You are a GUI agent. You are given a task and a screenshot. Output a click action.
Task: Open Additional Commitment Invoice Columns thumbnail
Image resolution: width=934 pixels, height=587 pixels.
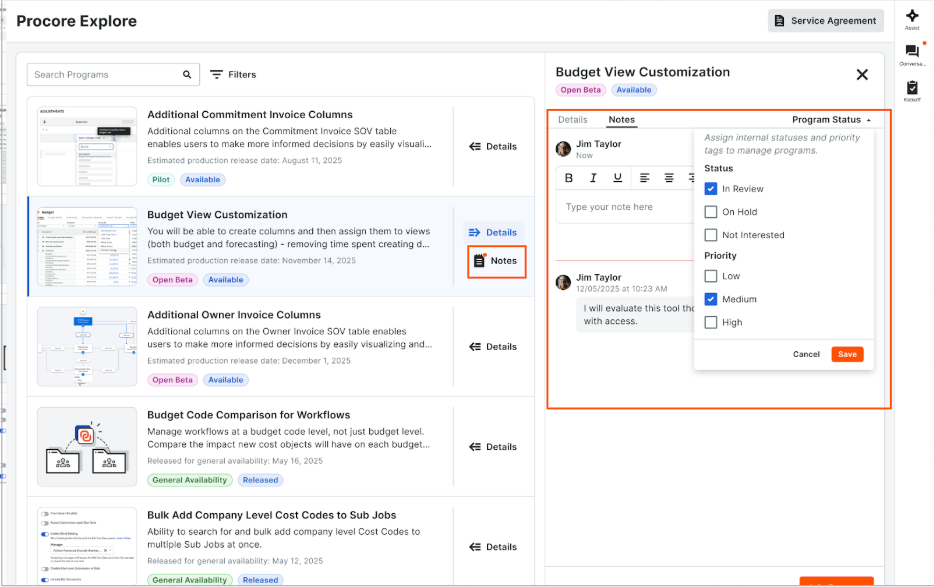tap(87, 147)
